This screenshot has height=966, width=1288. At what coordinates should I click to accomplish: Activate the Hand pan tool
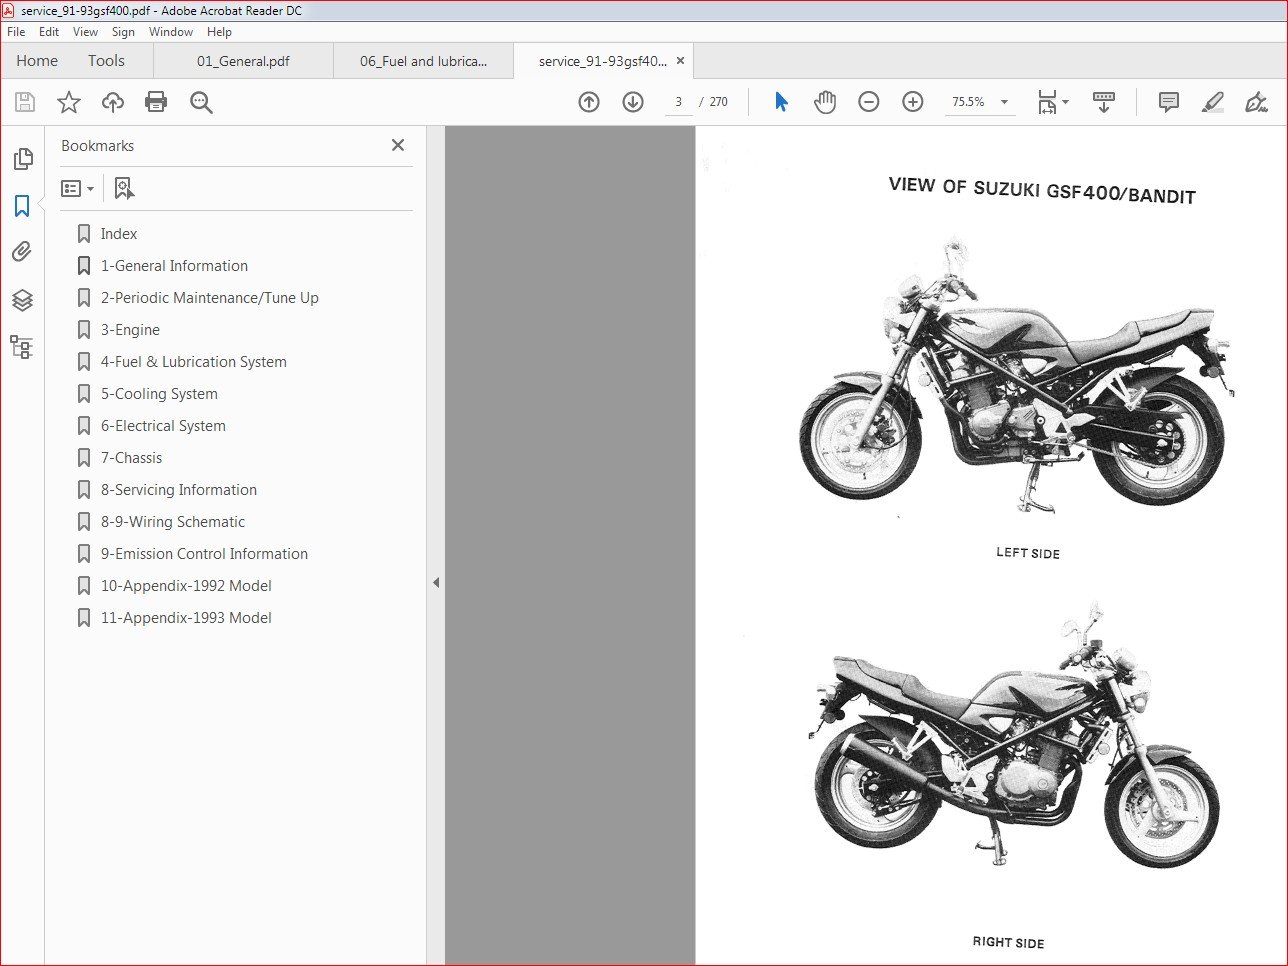coord(825,102)
